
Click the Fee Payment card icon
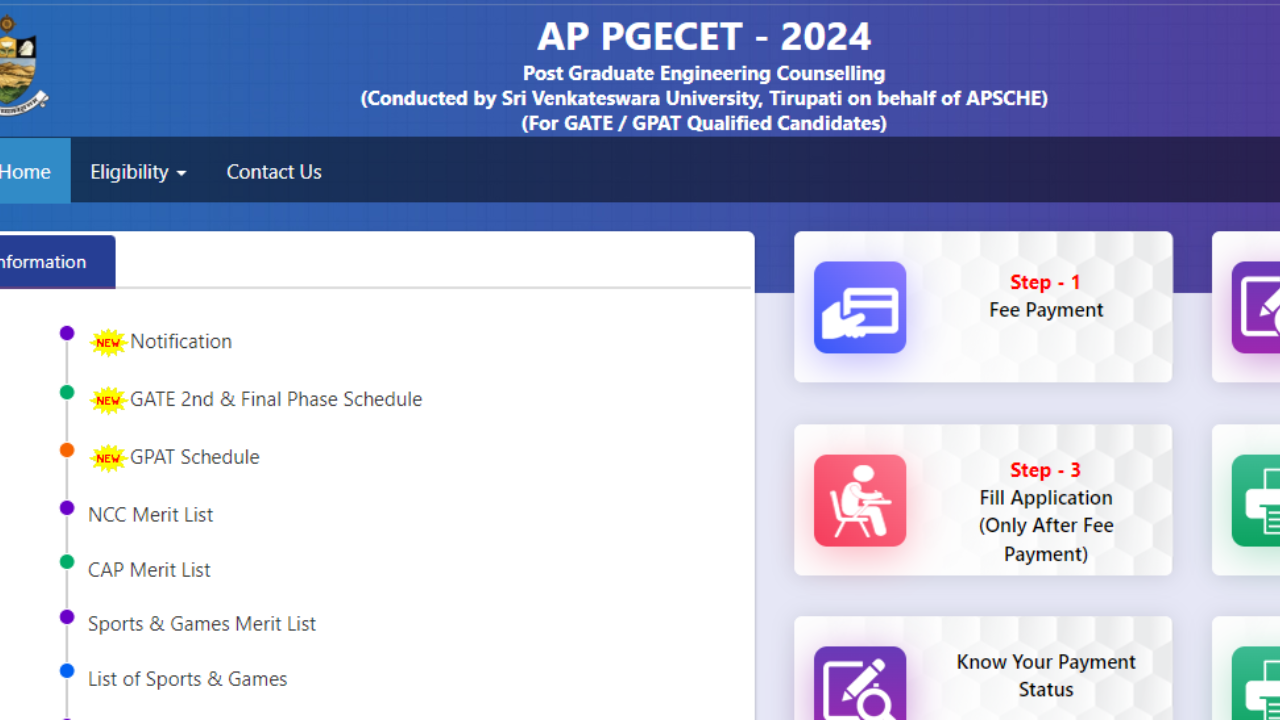click(860, 307)
